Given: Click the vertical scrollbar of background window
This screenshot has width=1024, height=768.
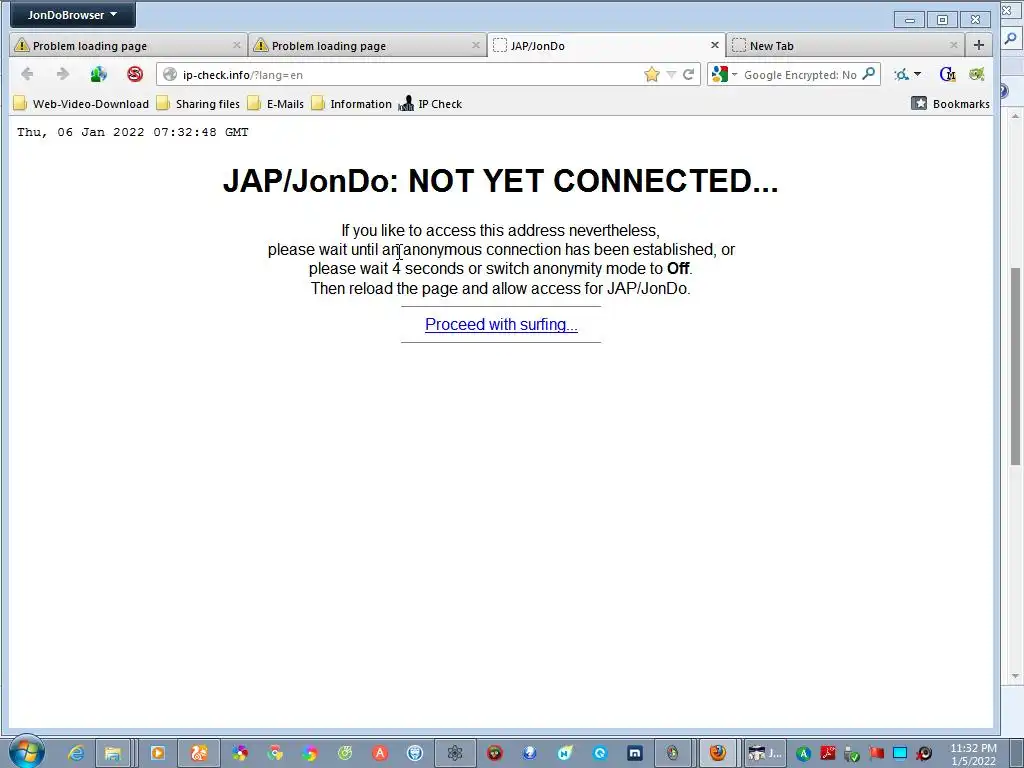Looking at the screenshot, I should pos(1015,366).
